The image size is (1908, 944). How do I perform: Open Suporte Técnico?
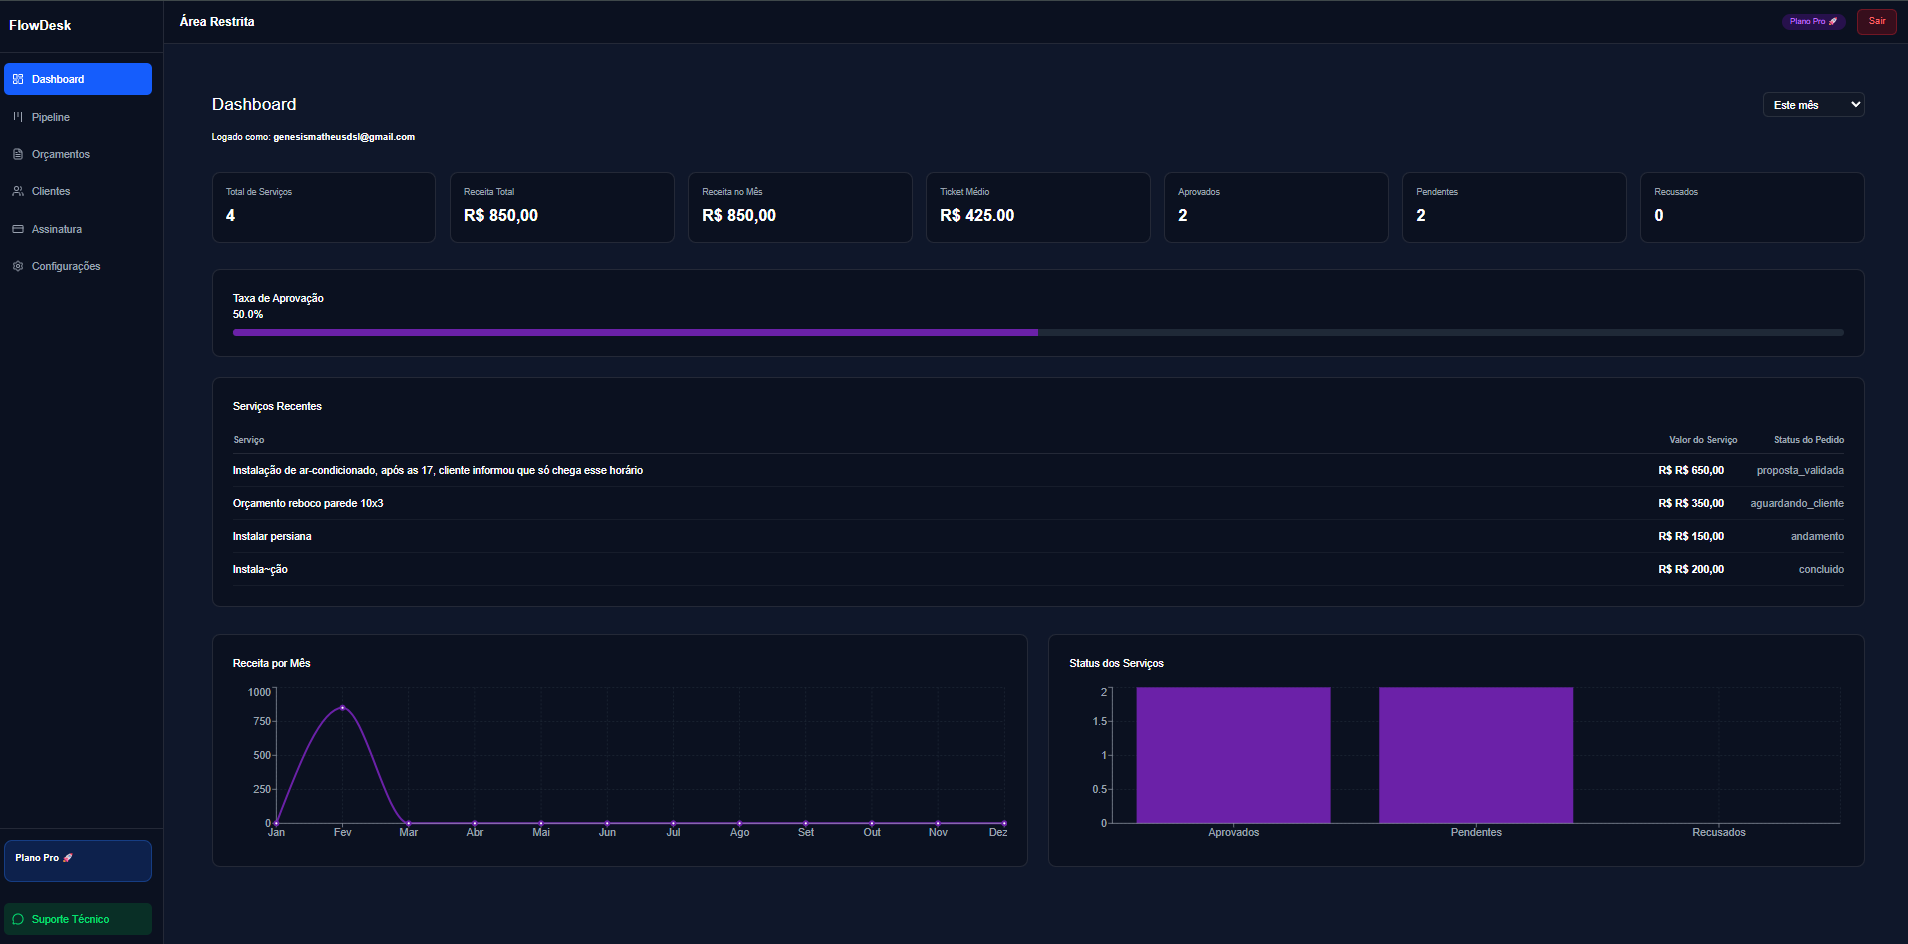[x=77, y=918]
